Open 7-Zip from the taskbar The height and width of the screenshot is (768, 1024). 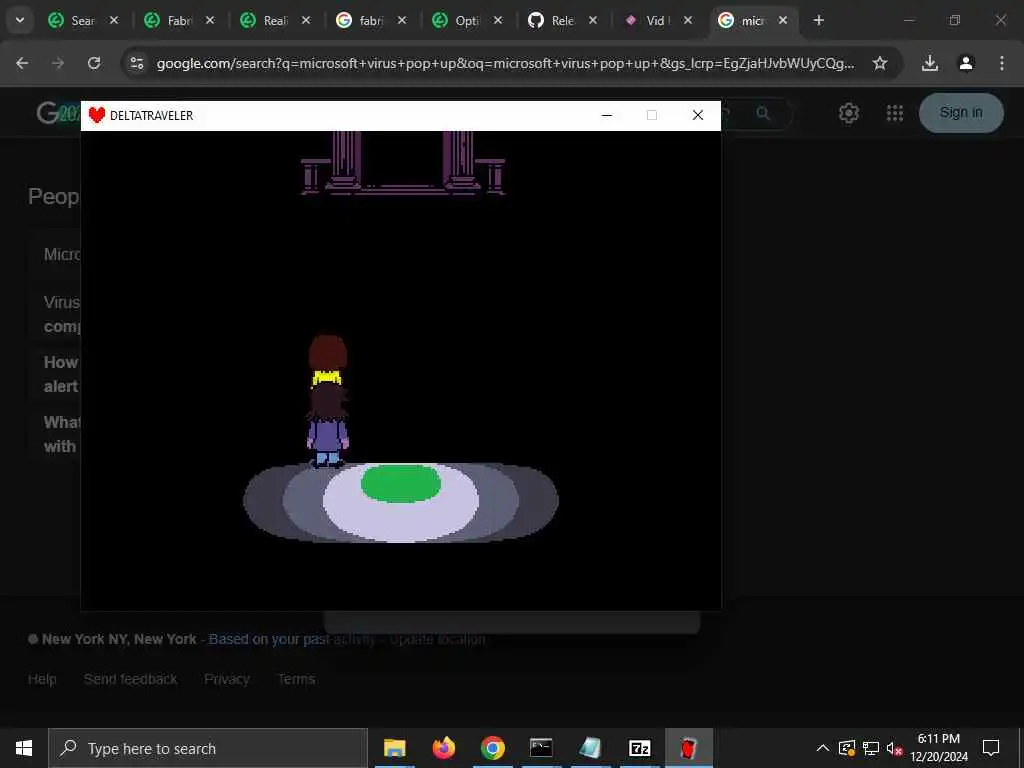[x=639, y=748]
